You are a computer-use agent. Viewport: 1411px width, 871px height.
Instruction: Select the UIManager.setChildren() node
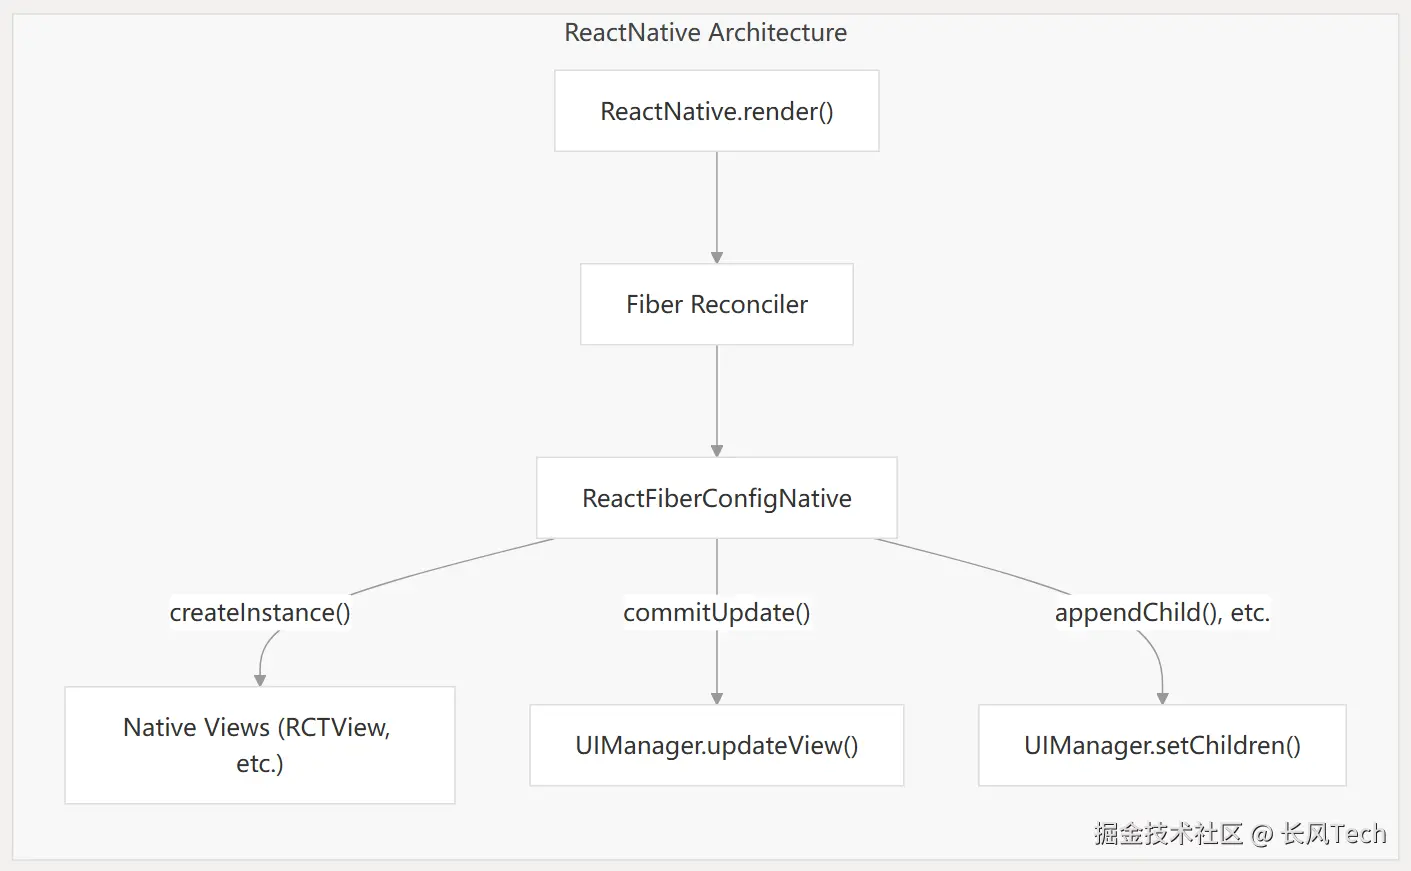pos(1161,745)
